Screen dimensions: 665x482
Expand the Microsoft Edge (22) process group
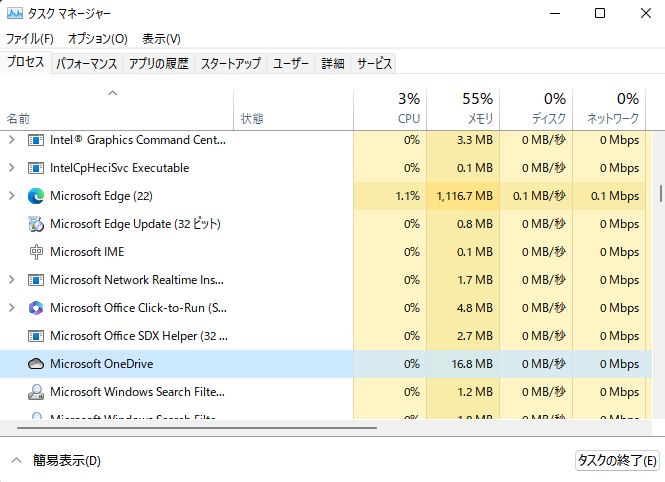[12, 196]
